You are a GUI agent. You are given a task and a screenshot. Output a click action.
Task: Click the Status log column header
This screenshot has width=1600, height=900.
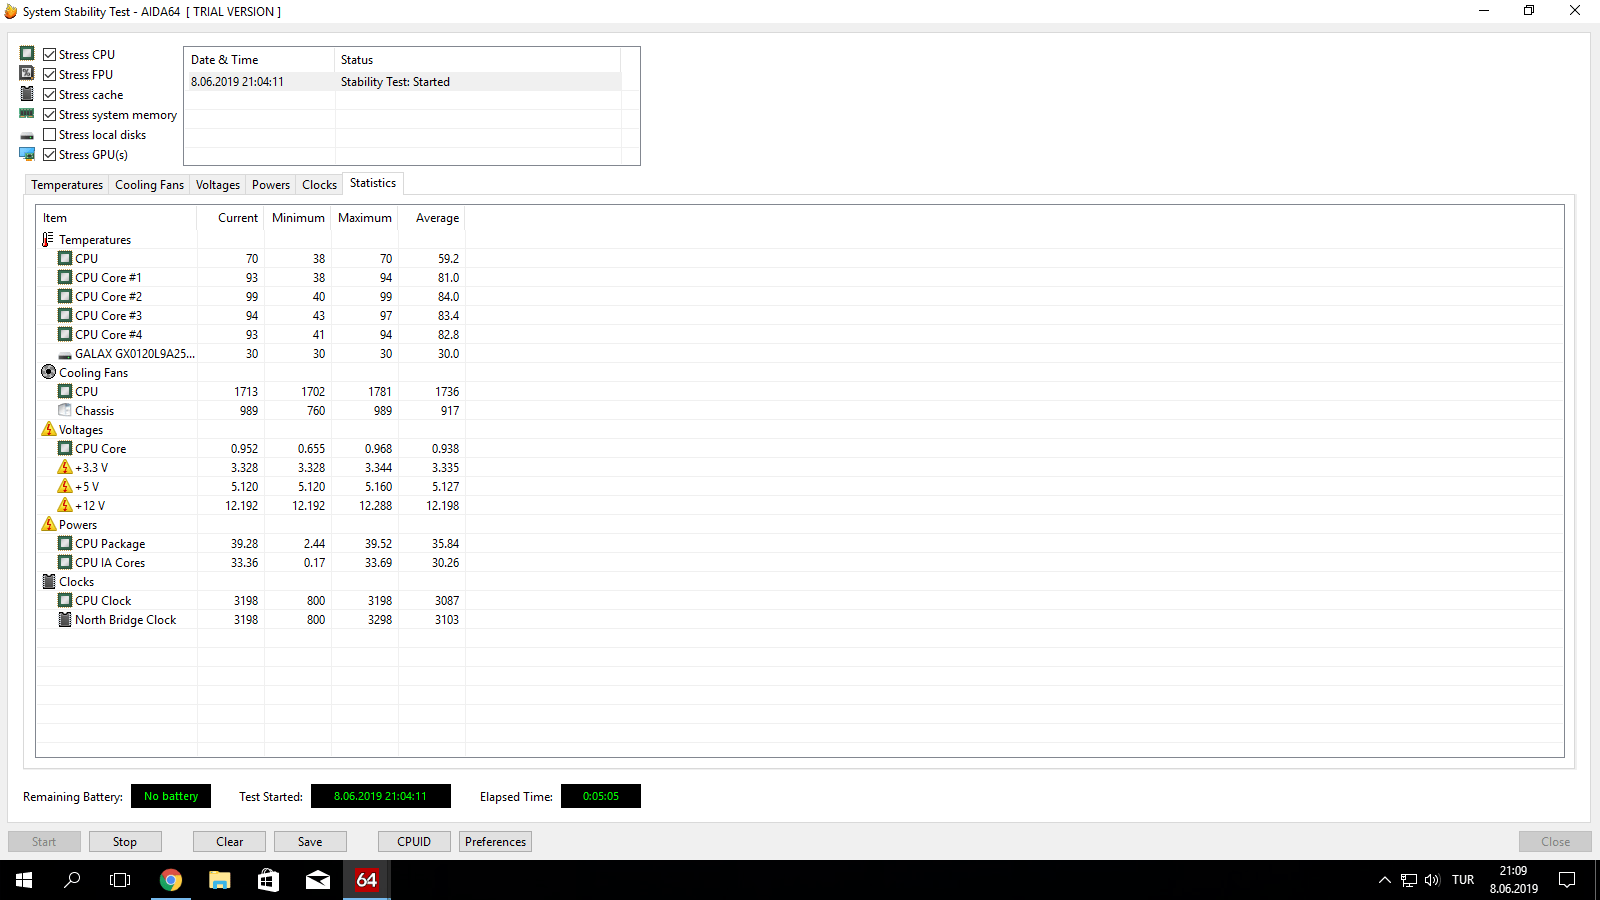coord(478,60)
